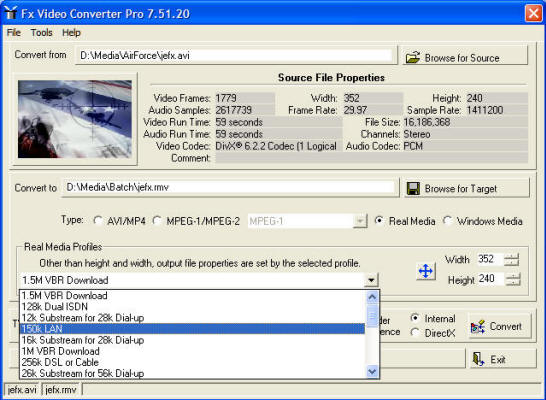Choose 26k Substream for 56k Dial-up
The image size is (546, 400).
(192, 373)
